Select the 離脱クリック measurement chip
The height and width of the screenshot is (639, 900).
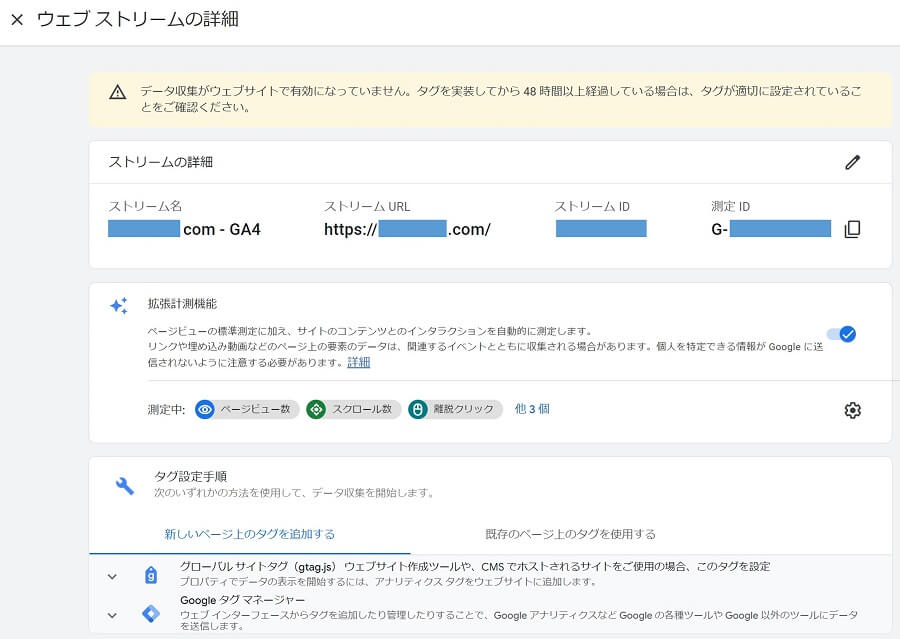tap(455, 409)
